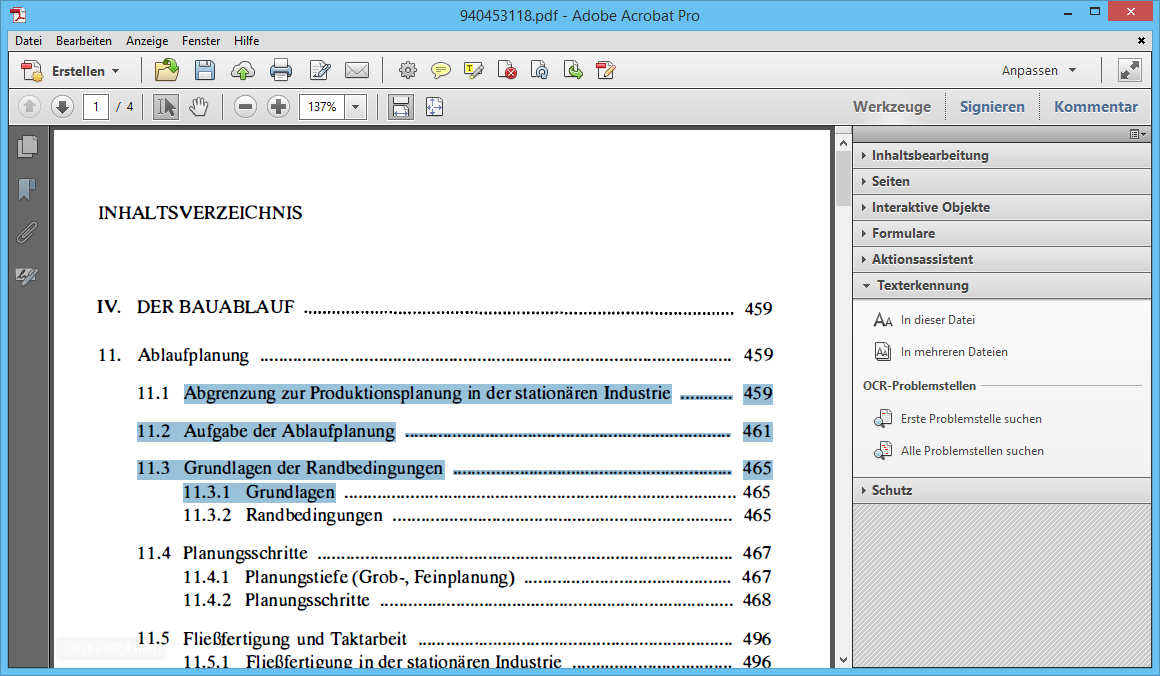Click the Open file folder icon

(167, 70)
